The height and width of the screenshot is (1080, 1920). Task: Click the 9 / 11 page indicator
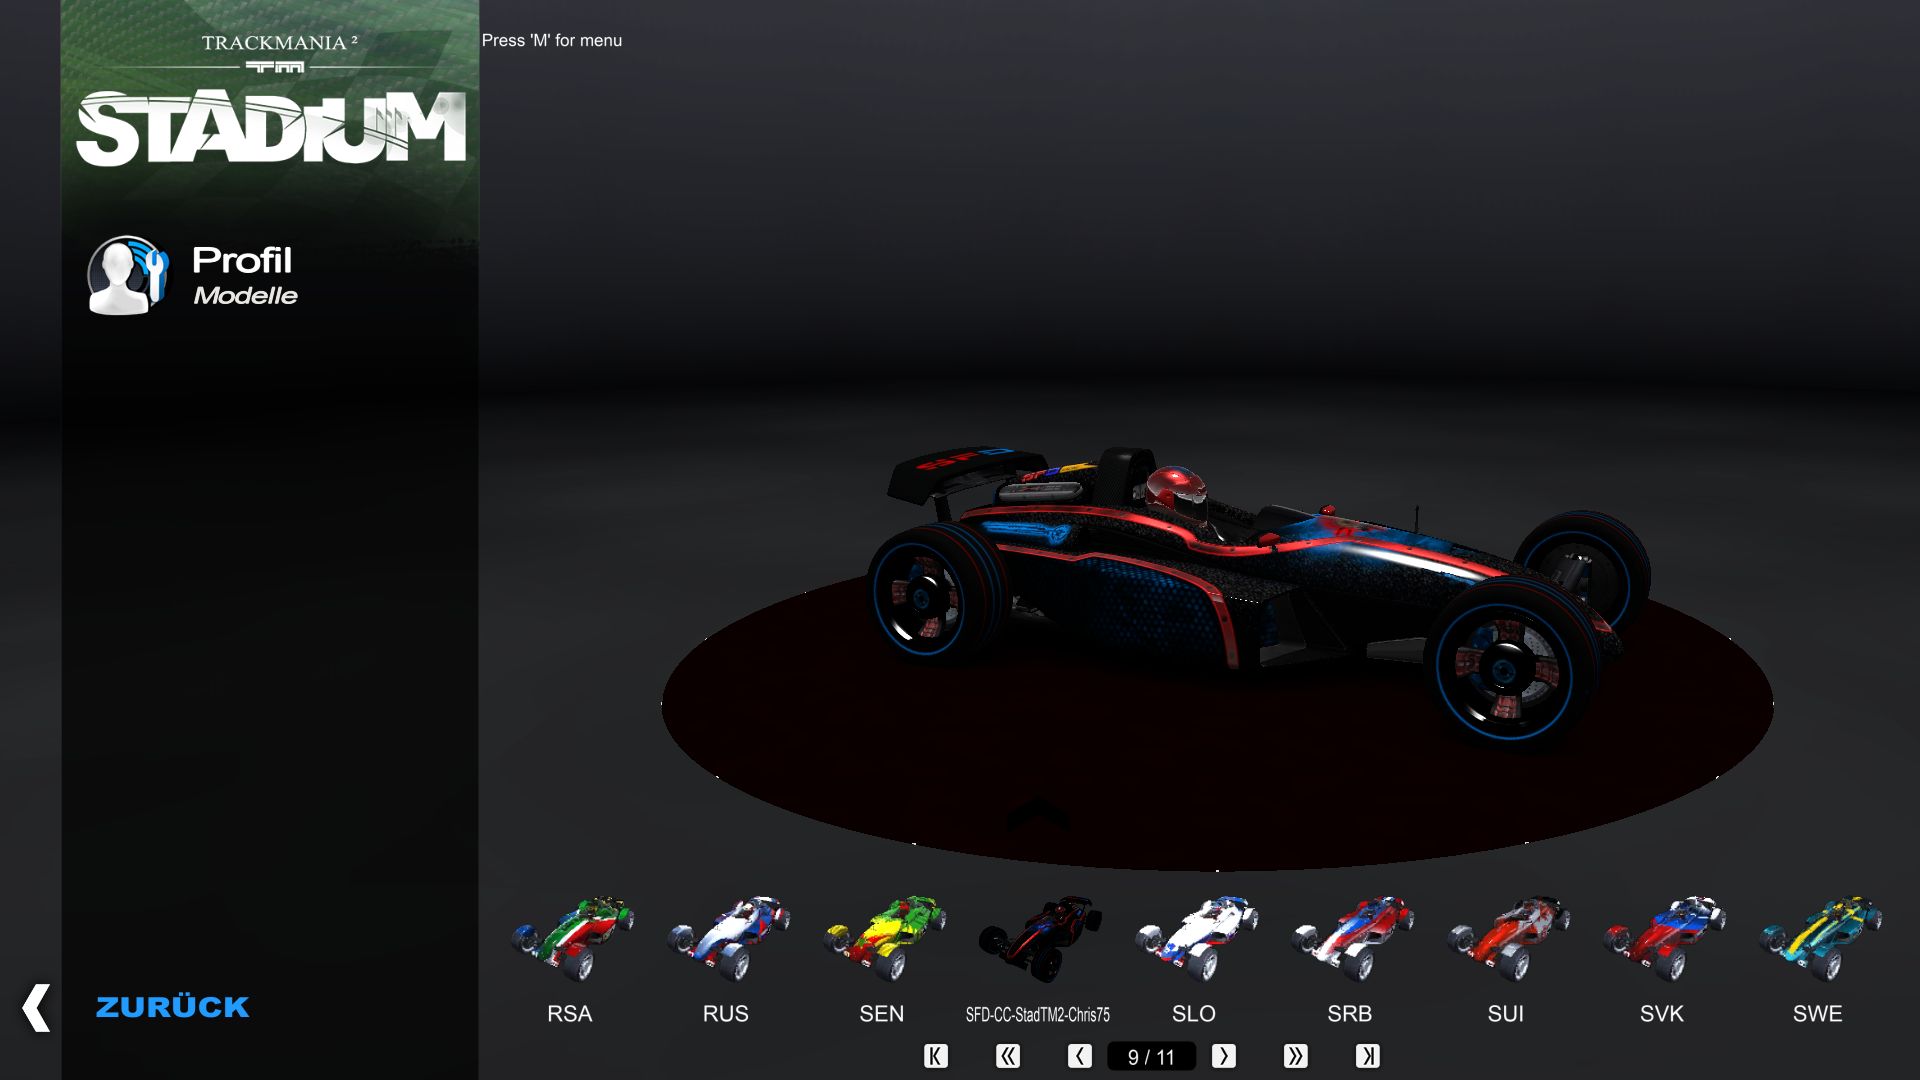tap(1151, 1057)
